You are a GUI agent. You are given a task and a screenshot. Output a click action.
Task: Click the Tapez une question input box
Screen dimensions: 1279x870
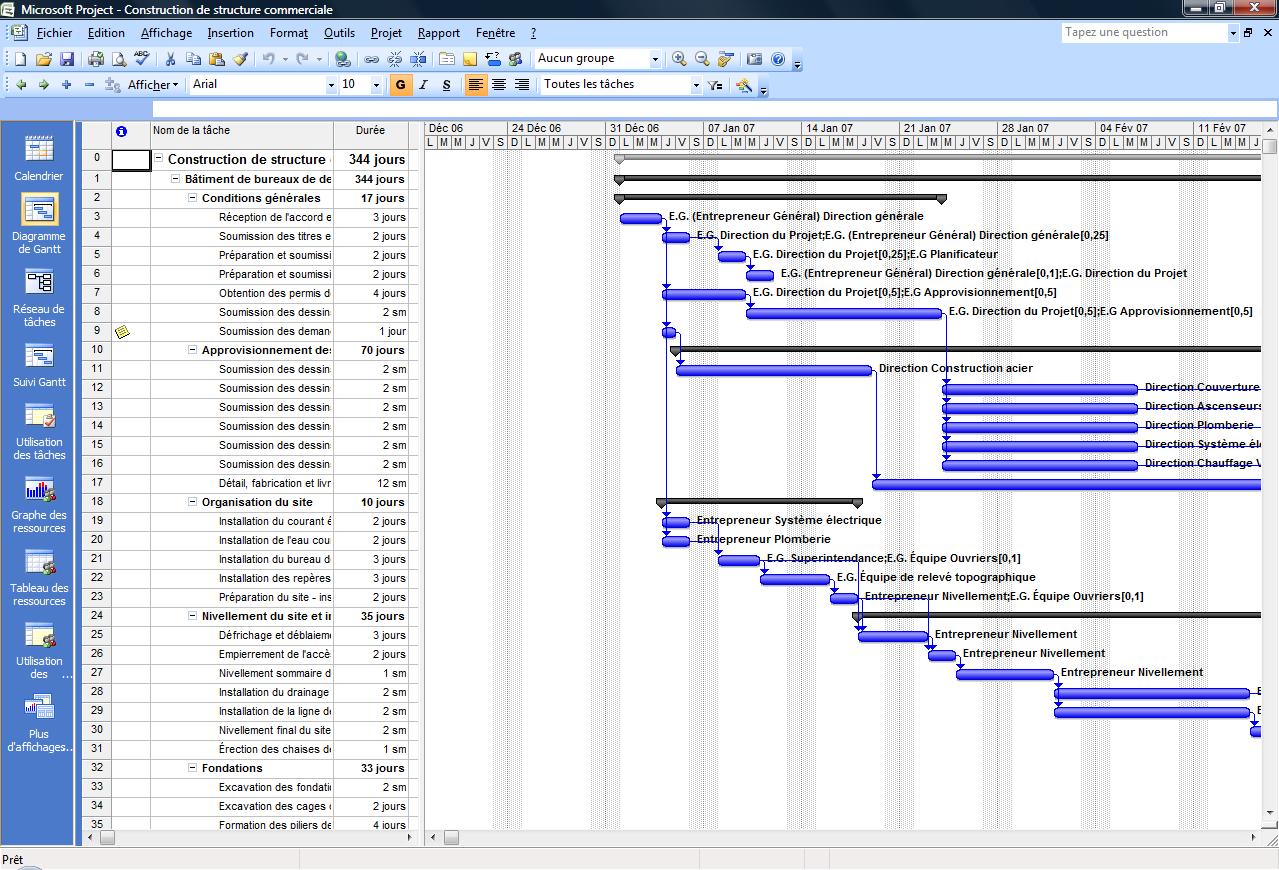coord(1144,32)
